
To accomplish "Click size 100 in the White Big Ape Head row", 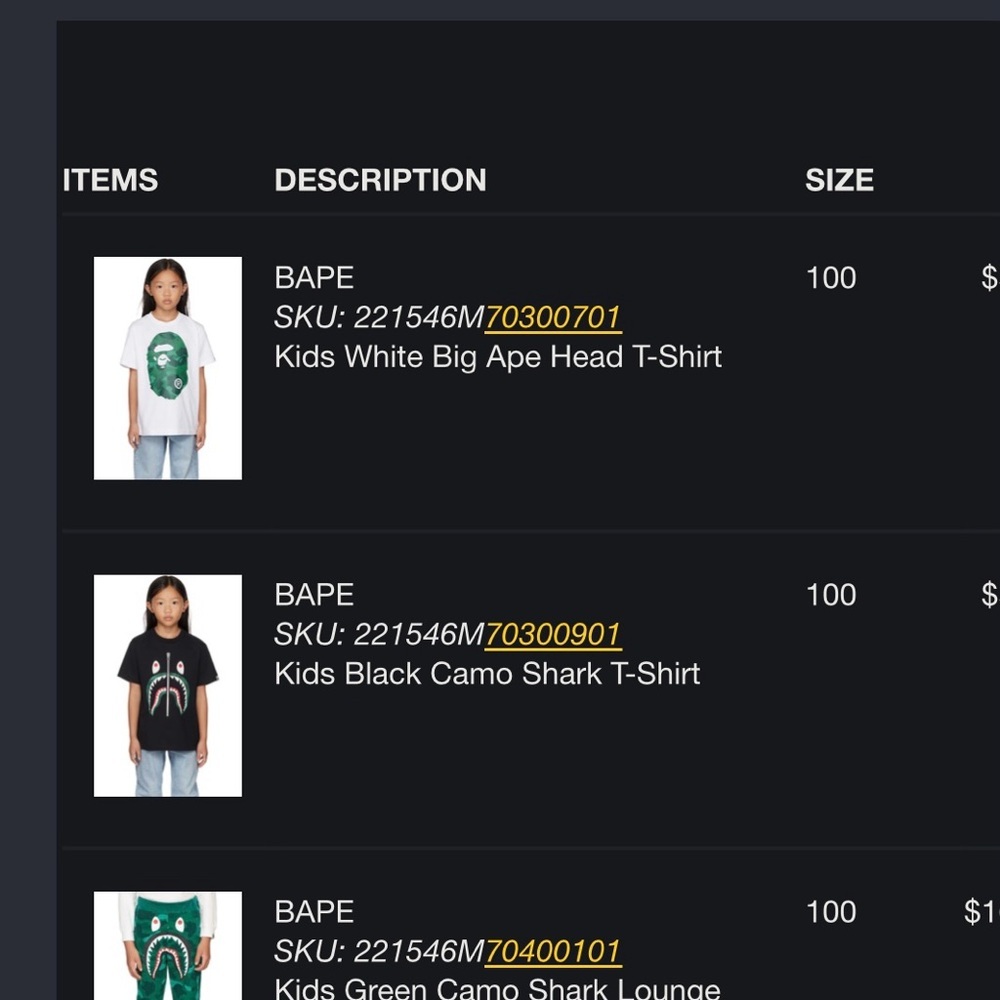I will click(x=831, y=277).
